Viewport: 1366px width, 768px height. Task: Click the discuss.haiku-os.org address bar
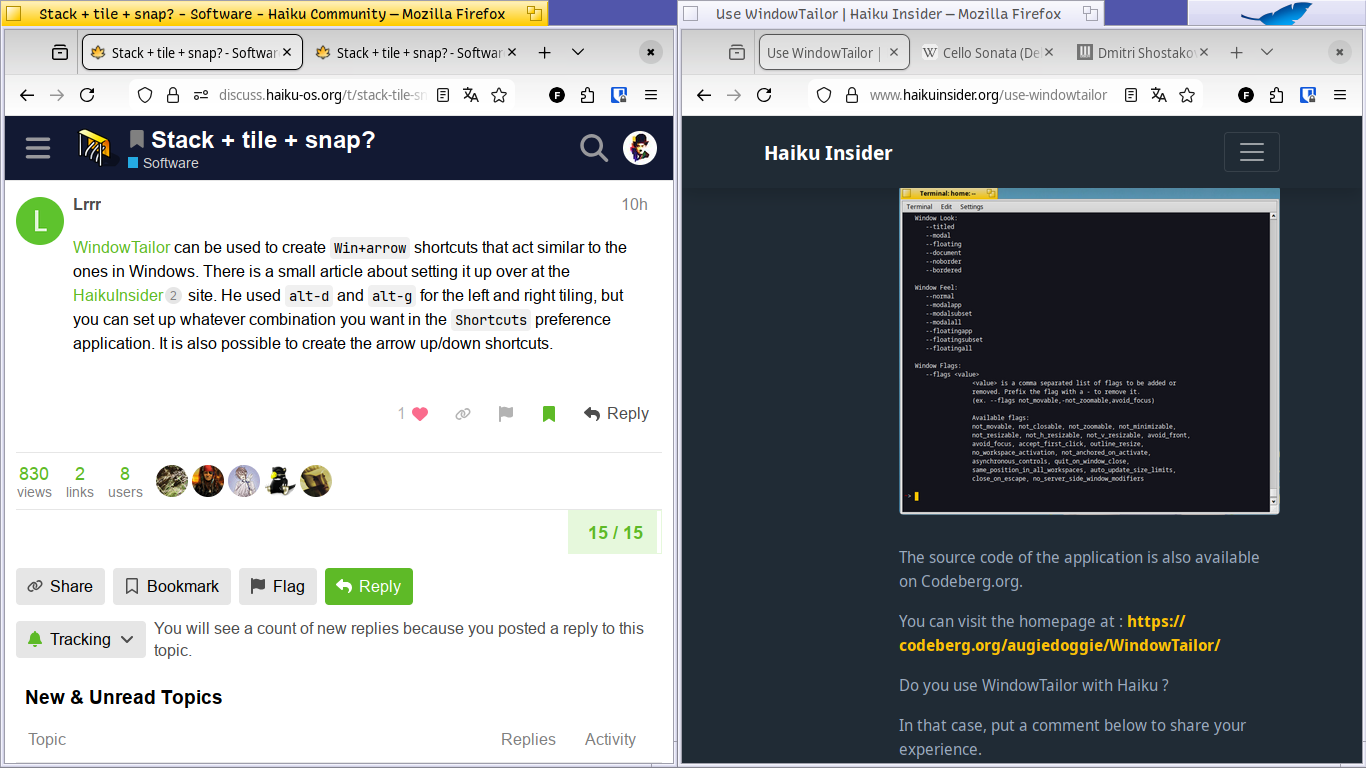[x=322, y=95]
